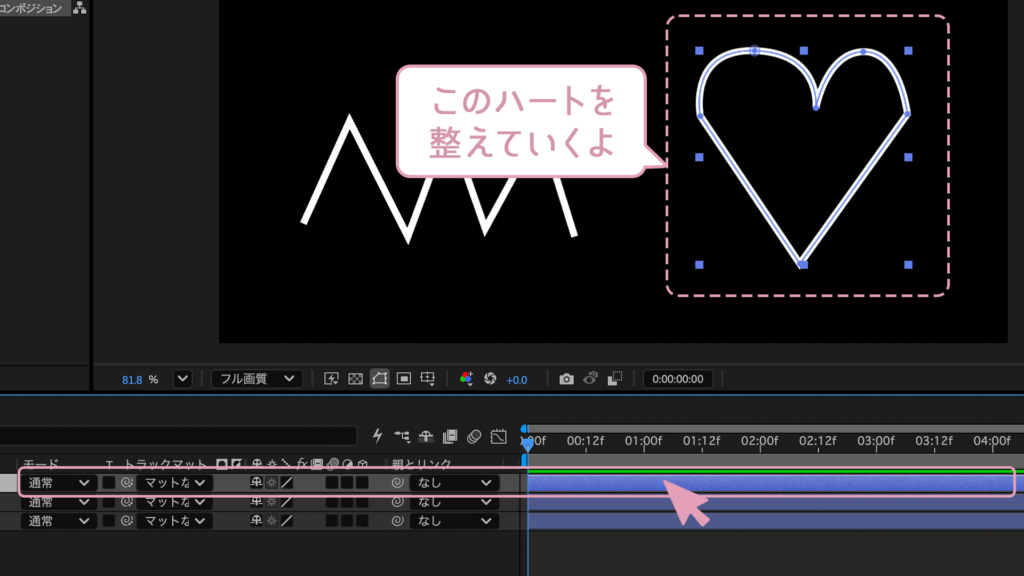1024x576 pixels.
Task: Click the first empty switch box on top layer
Action: coord(332,483)
